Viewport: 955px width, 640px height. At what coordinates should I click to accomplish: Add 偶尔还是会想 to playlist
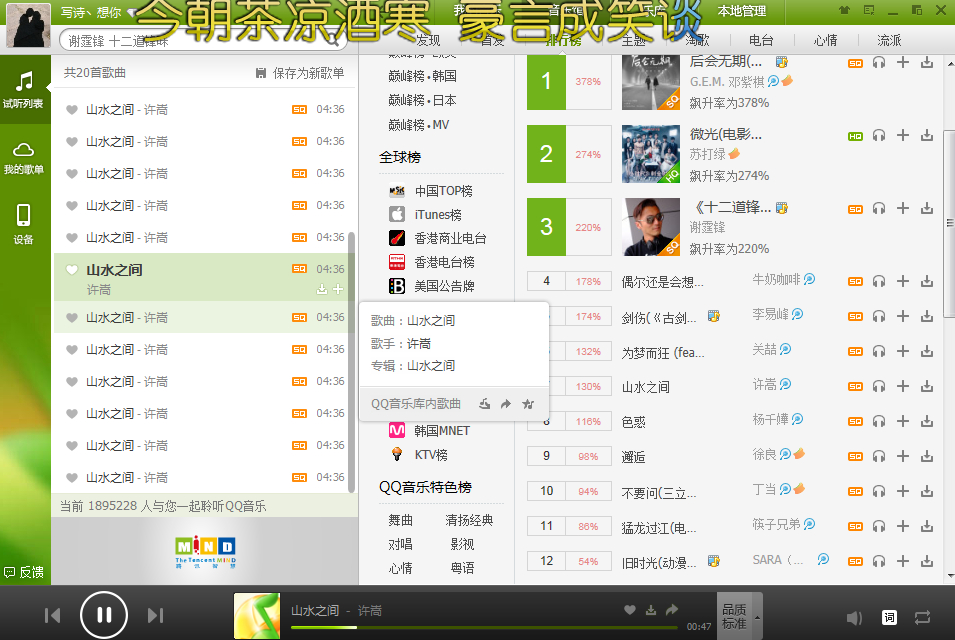pyautogui.click(x=903, y=281)
